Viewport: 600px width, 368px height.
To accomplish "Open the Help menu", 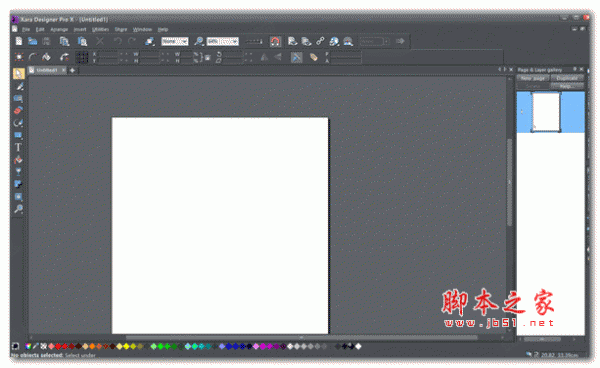I will coord(163,29).
